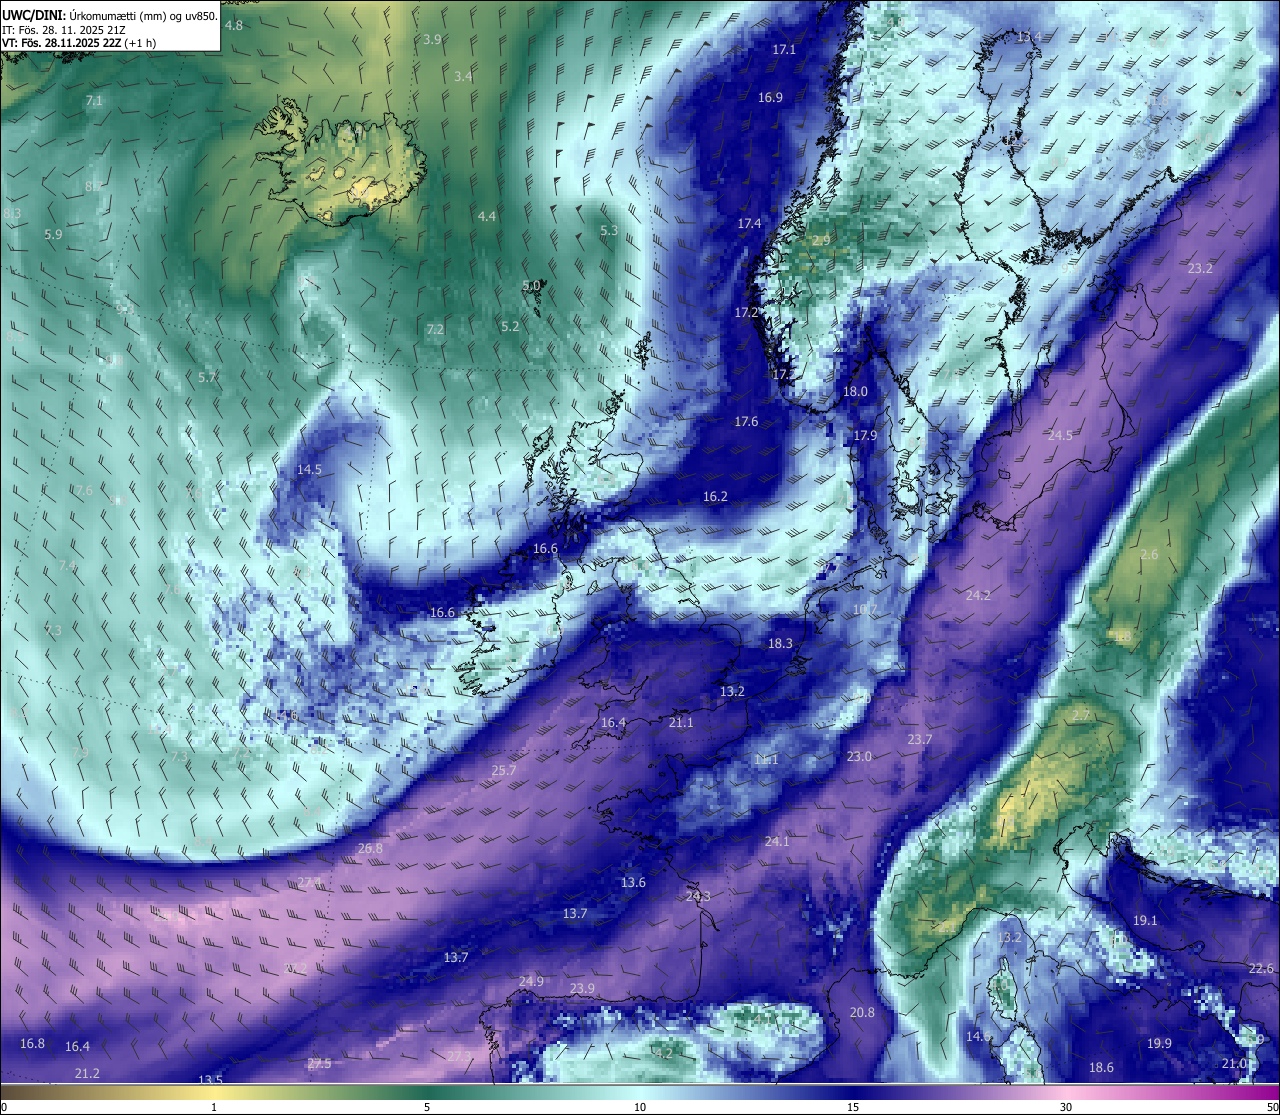Click the 17.4 value label

[x=749, y=224]
